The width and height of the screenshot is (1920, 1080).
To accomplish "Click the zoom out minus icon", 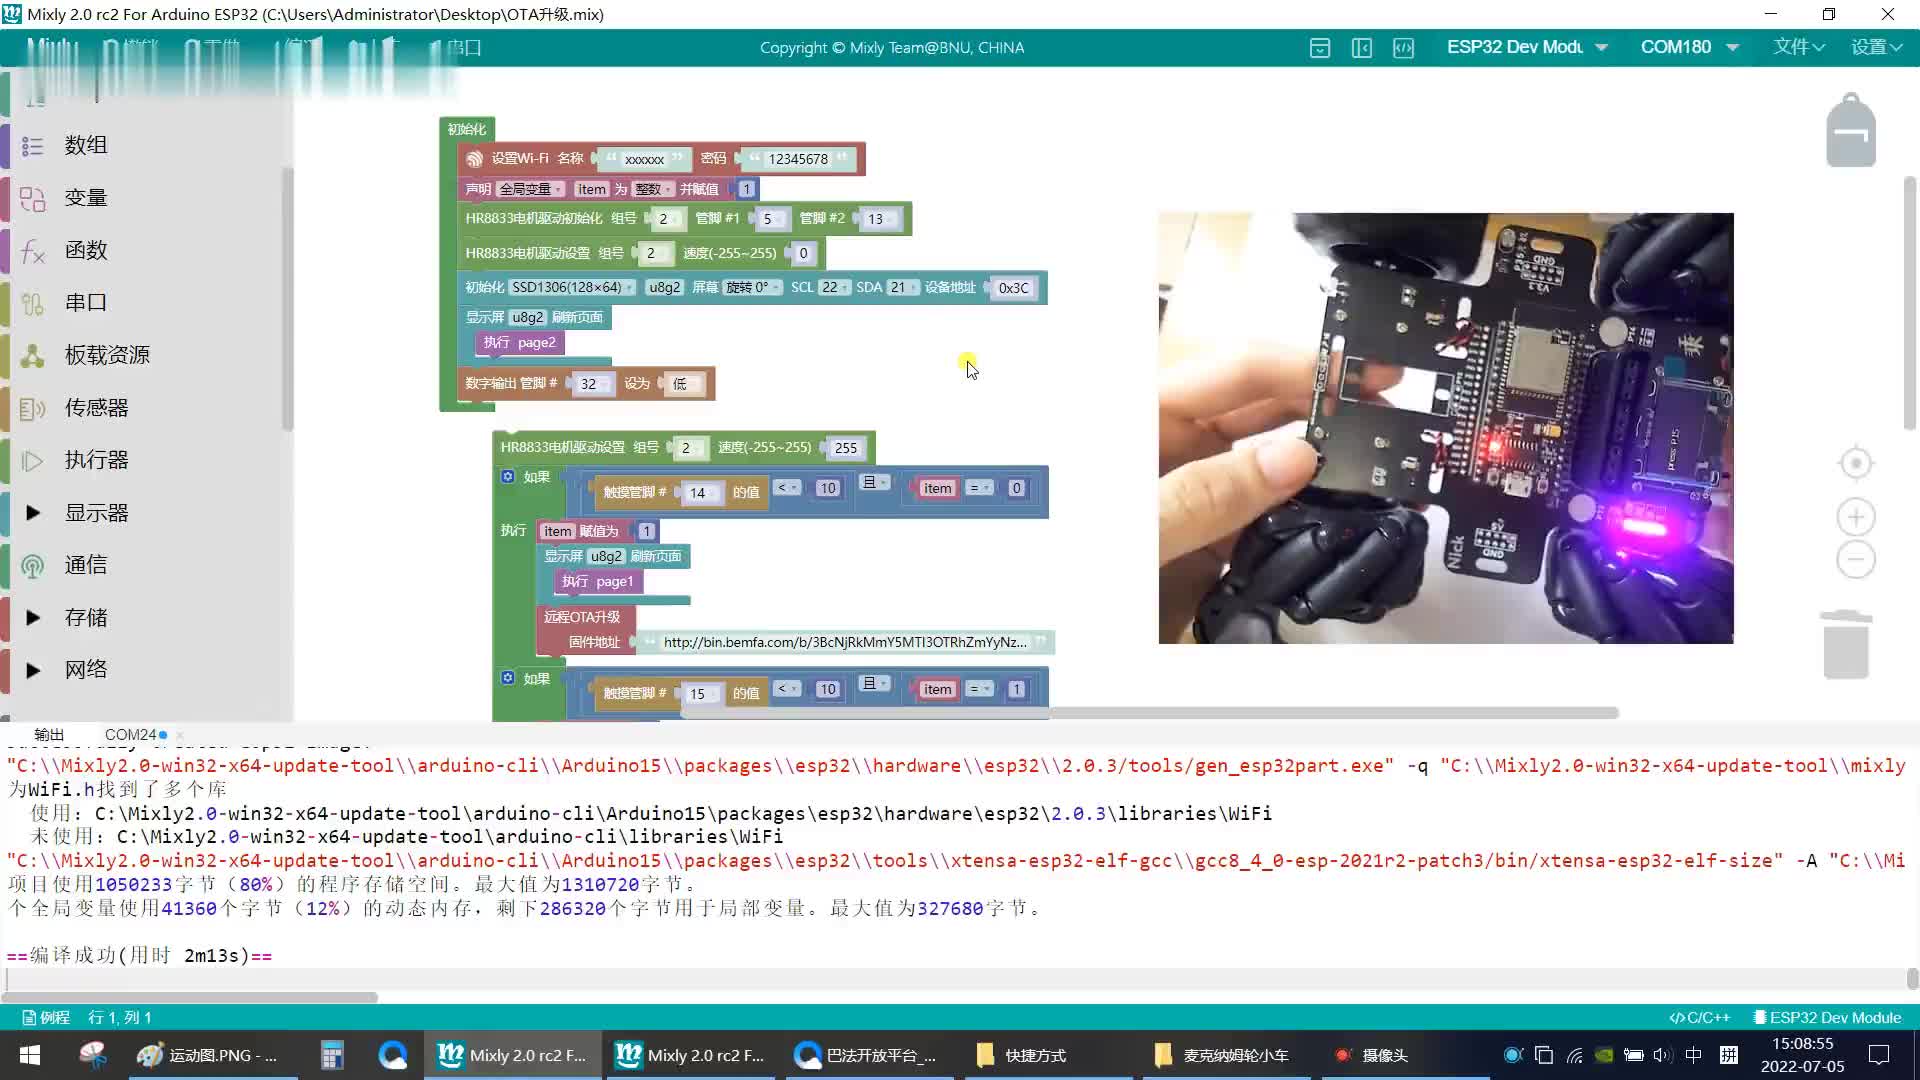I will point(1856,559).
